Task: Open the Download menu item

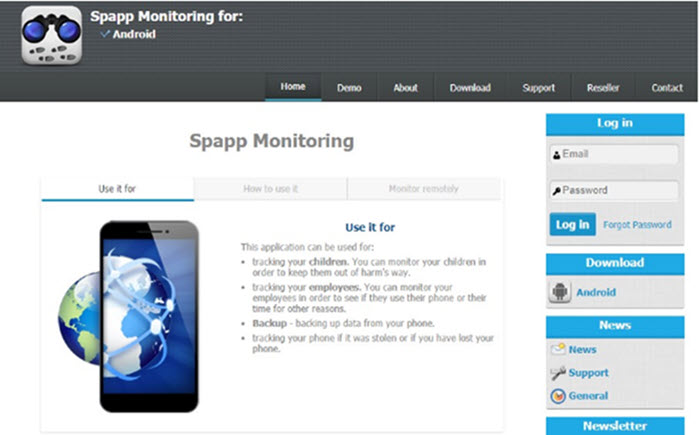Action: [x=470, y=88]
